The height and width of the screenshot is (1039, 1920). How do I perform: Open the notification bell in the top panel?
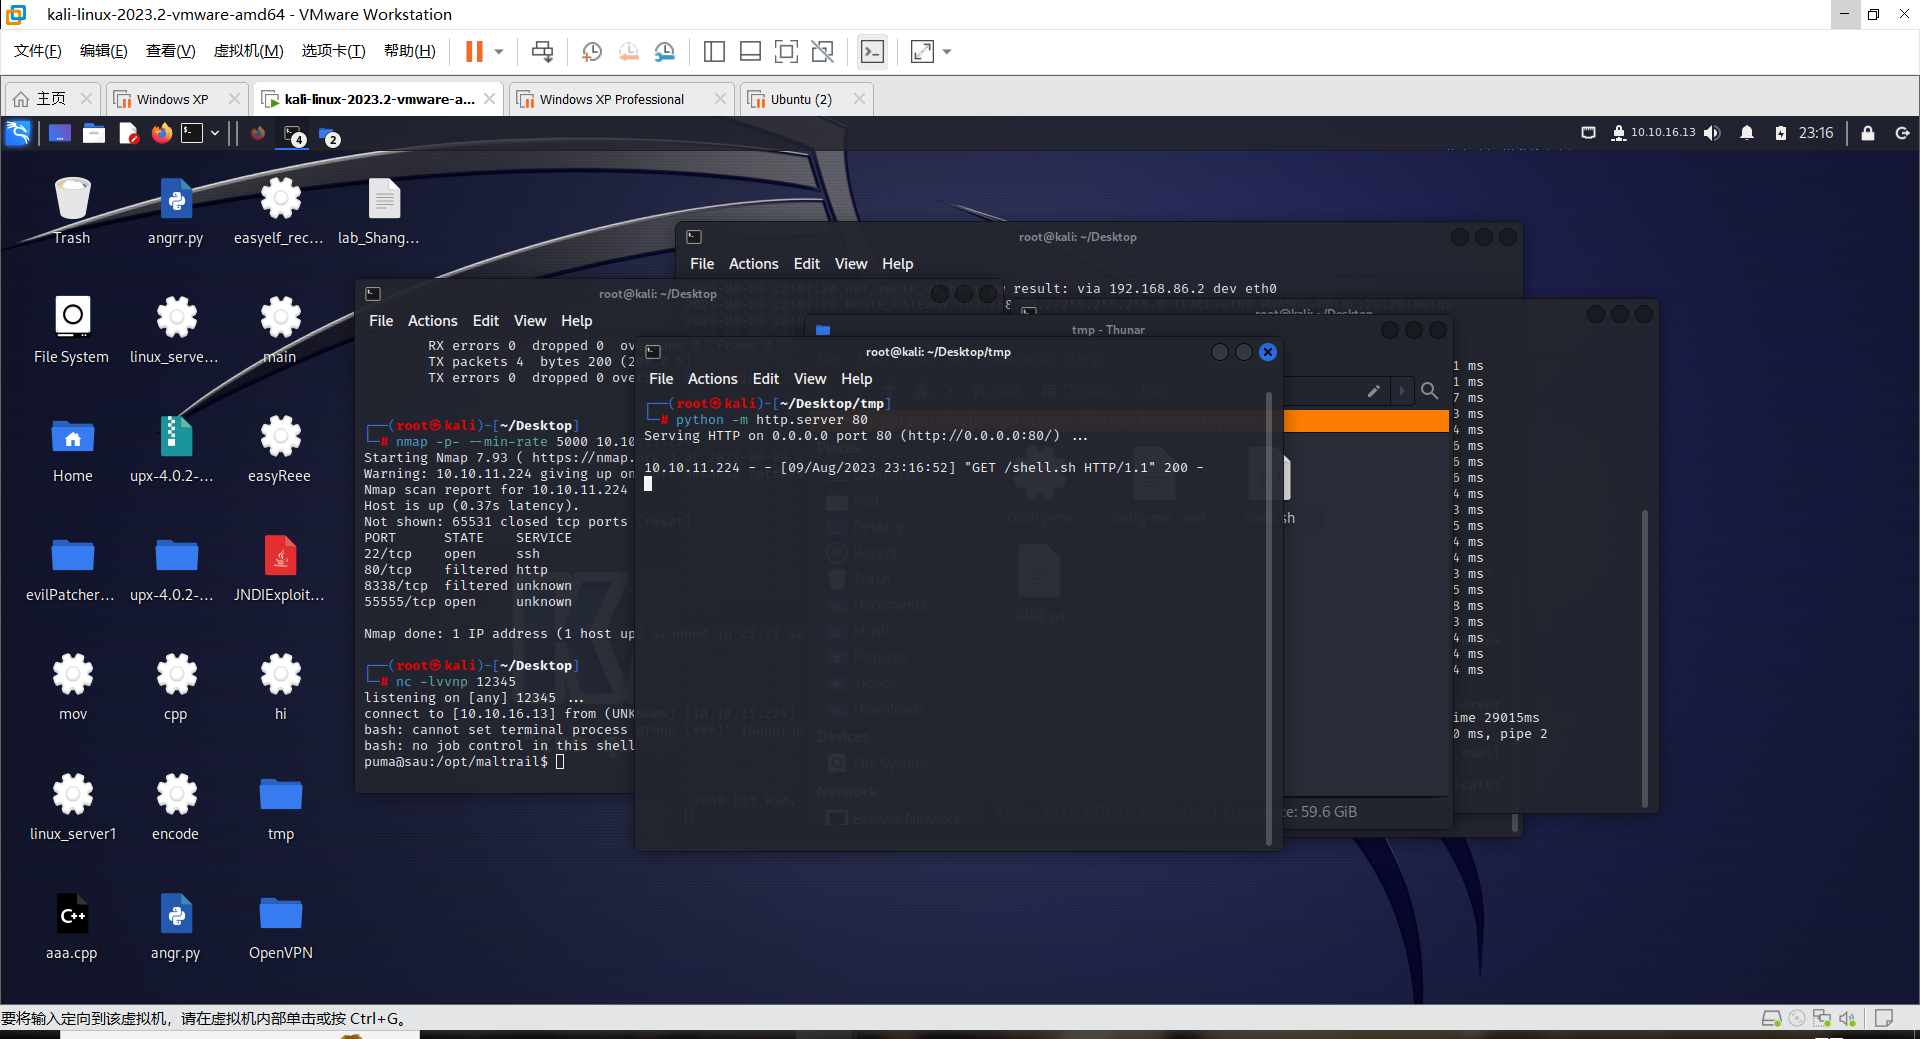tap(1747, 133)
